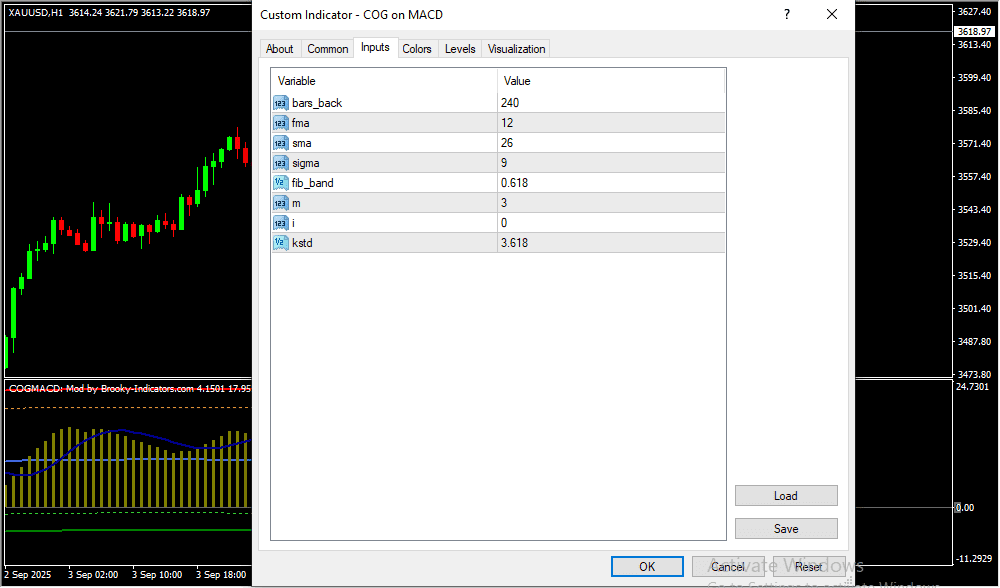Select the bars_back value 240 field

point(610,103)
